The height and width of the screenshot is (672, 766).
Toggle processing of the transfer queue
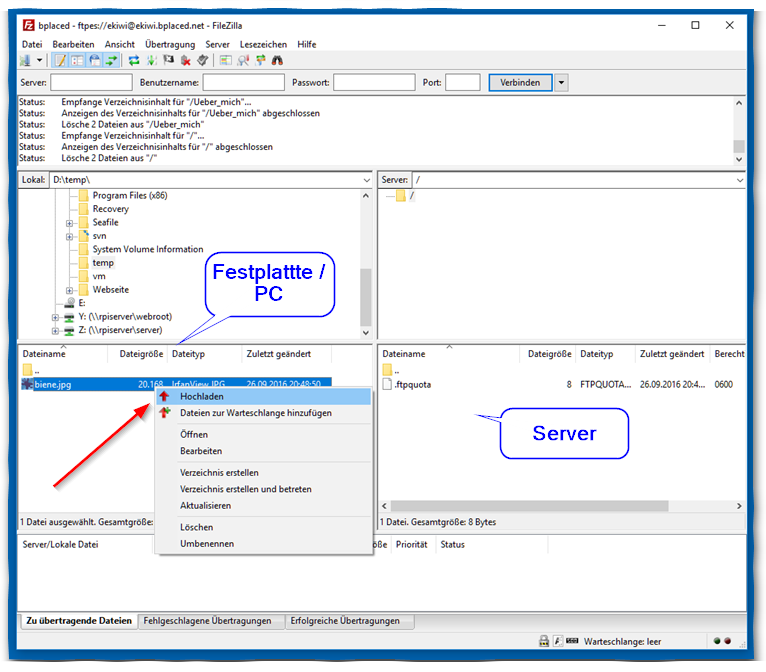tap(152, 61)
